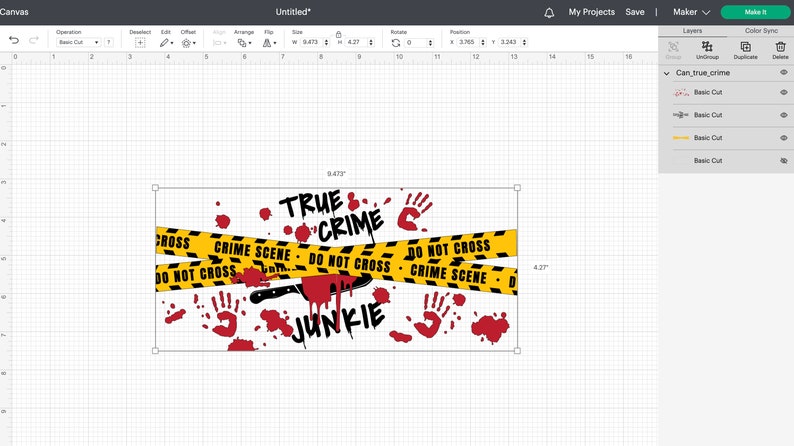Click the width input field

click(311, 42)
